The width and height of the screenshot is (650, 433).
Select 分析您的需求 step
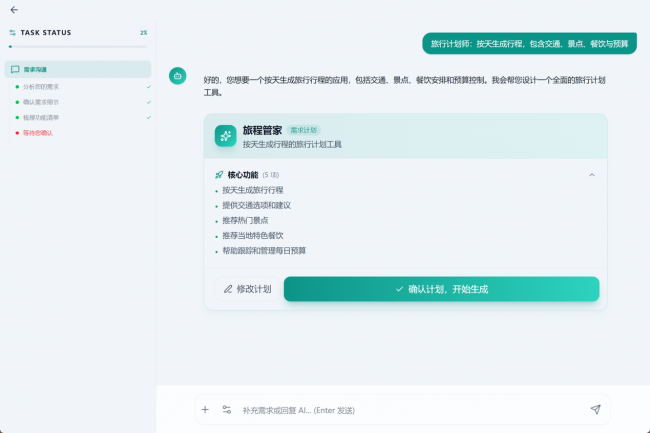pos(41,87)
